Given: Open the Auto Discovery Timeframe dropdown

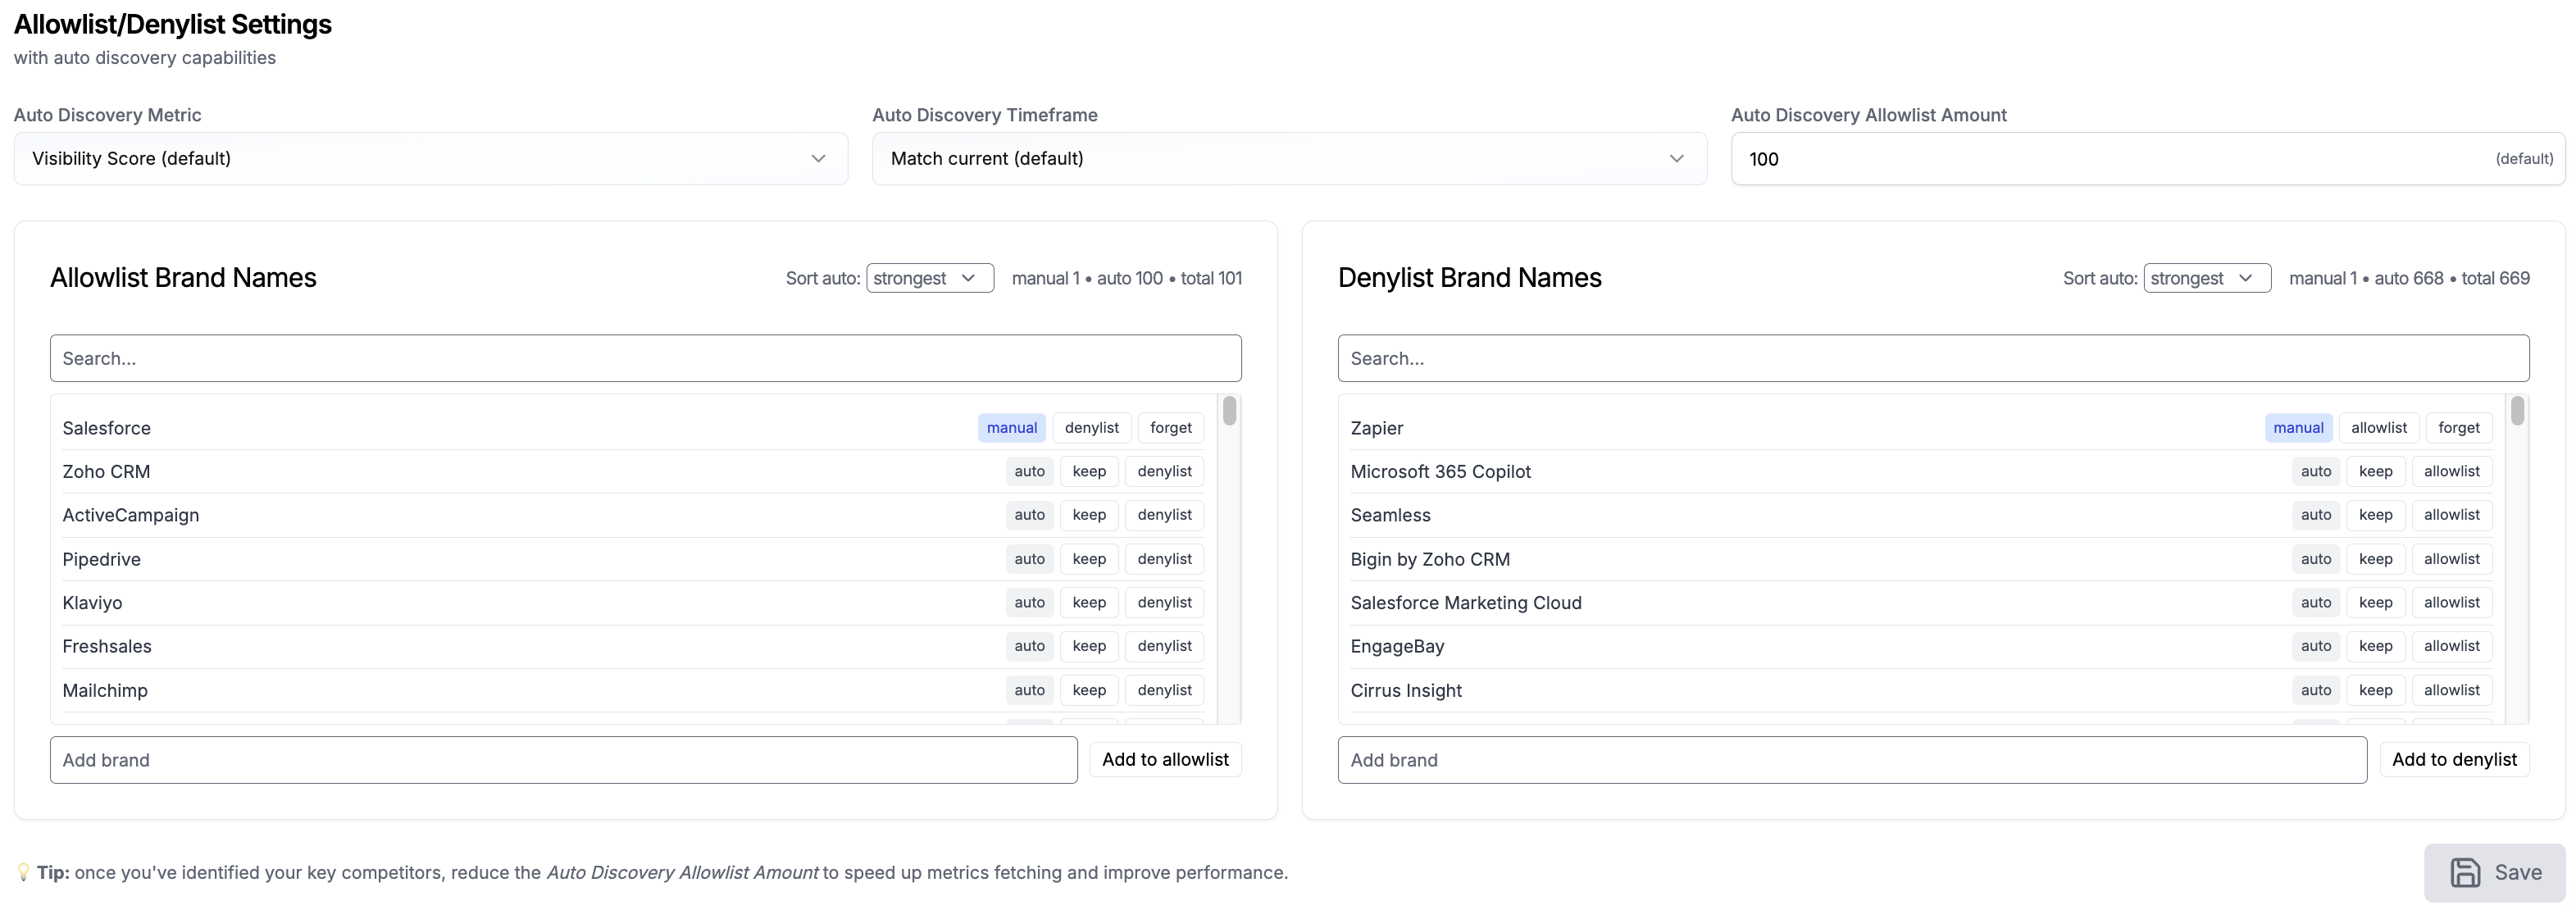Looking at the screenshot, I should (x=1289, y=158).
